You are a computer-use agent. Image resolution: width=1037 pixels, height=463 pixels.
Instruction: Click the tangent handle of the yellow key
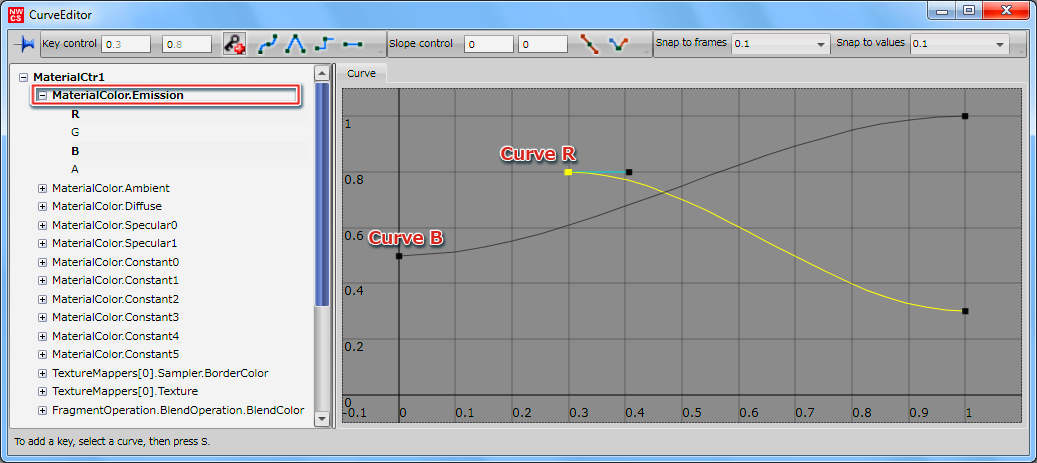pyautogui.click(x=629, y=172)
